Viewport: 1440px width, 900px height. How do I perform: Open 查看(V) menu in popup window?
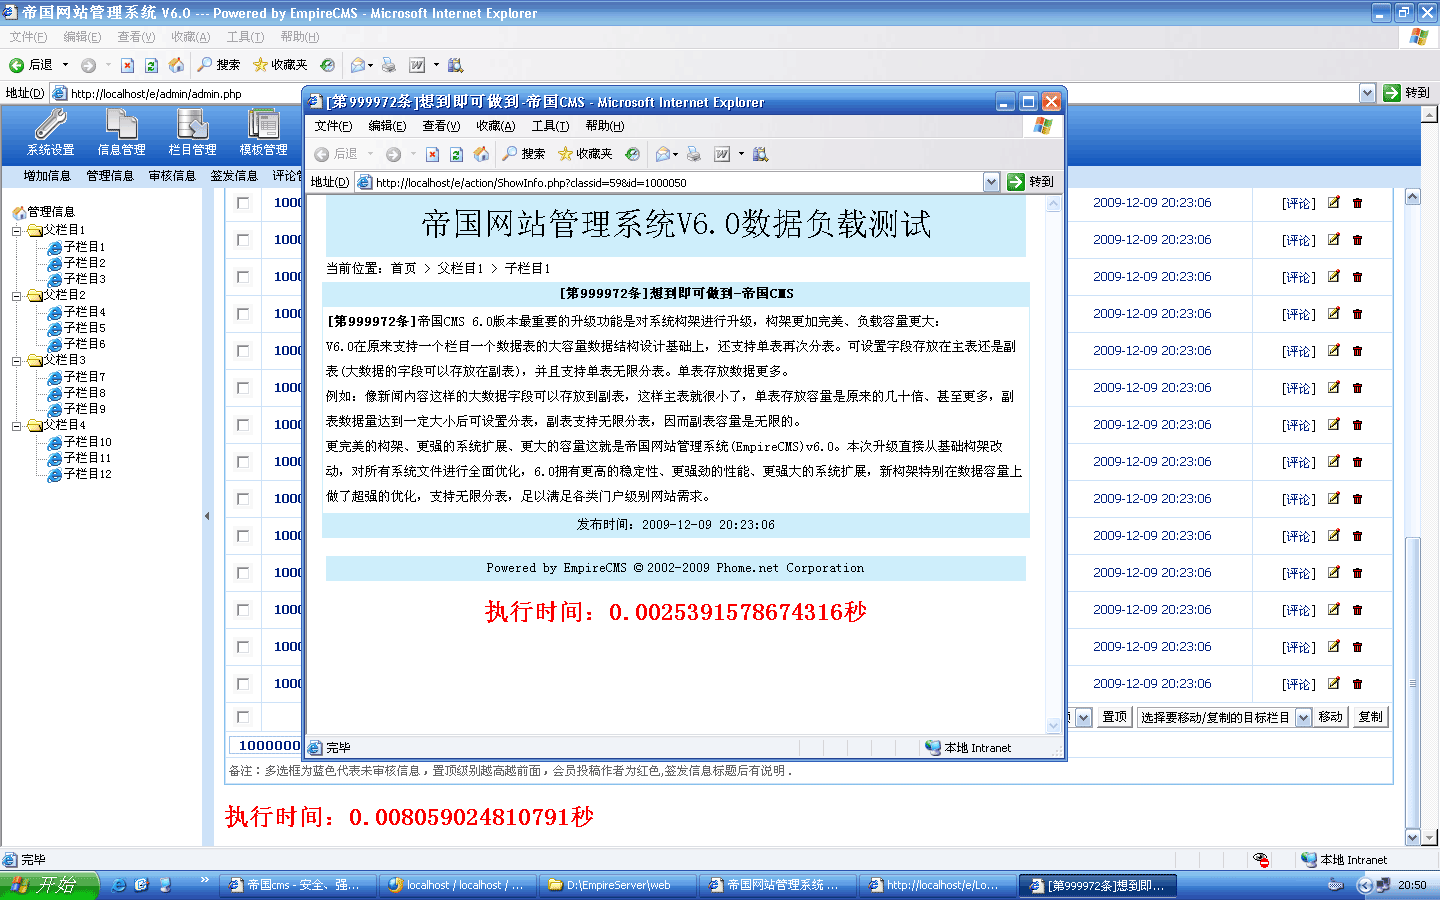click(440, 126)
